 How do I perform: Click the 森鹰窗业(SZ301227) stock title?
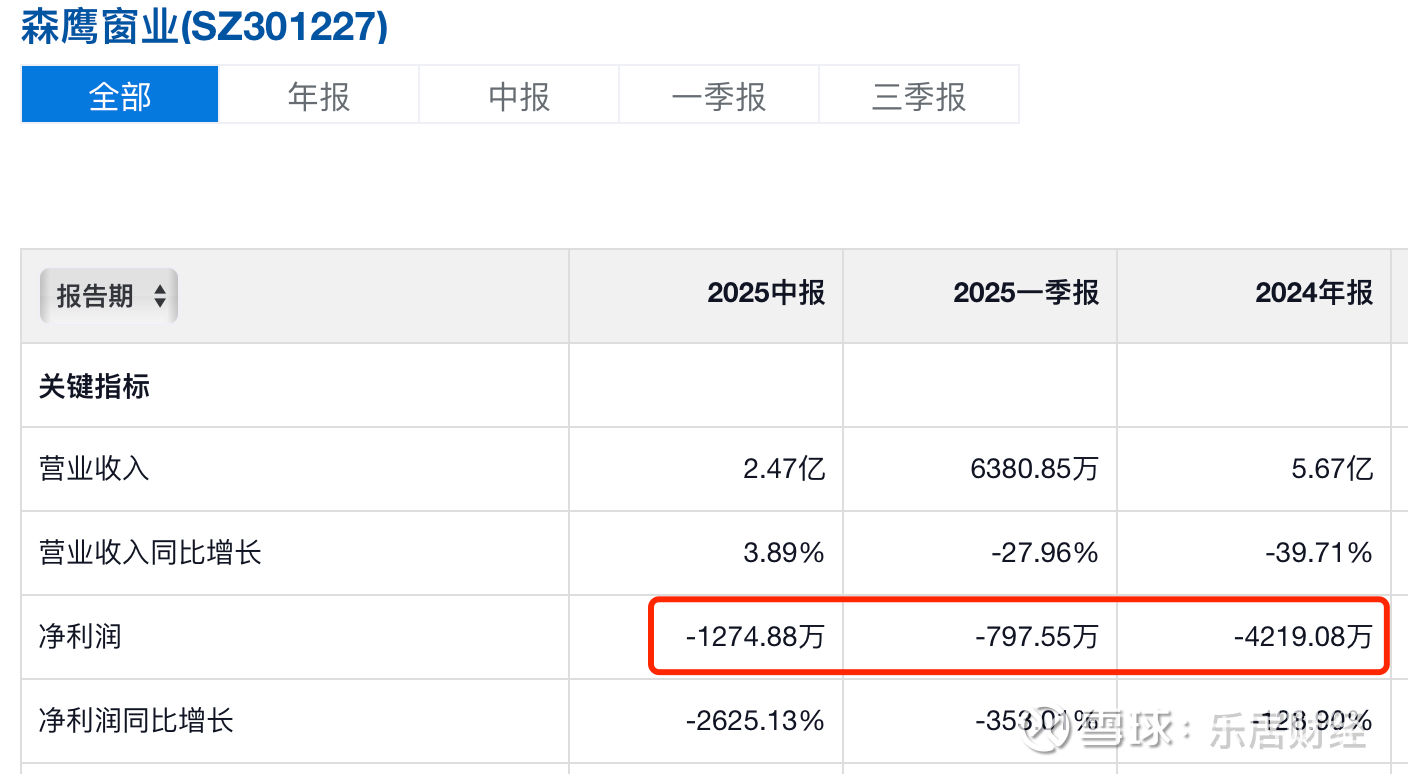[x=205, y=27]
